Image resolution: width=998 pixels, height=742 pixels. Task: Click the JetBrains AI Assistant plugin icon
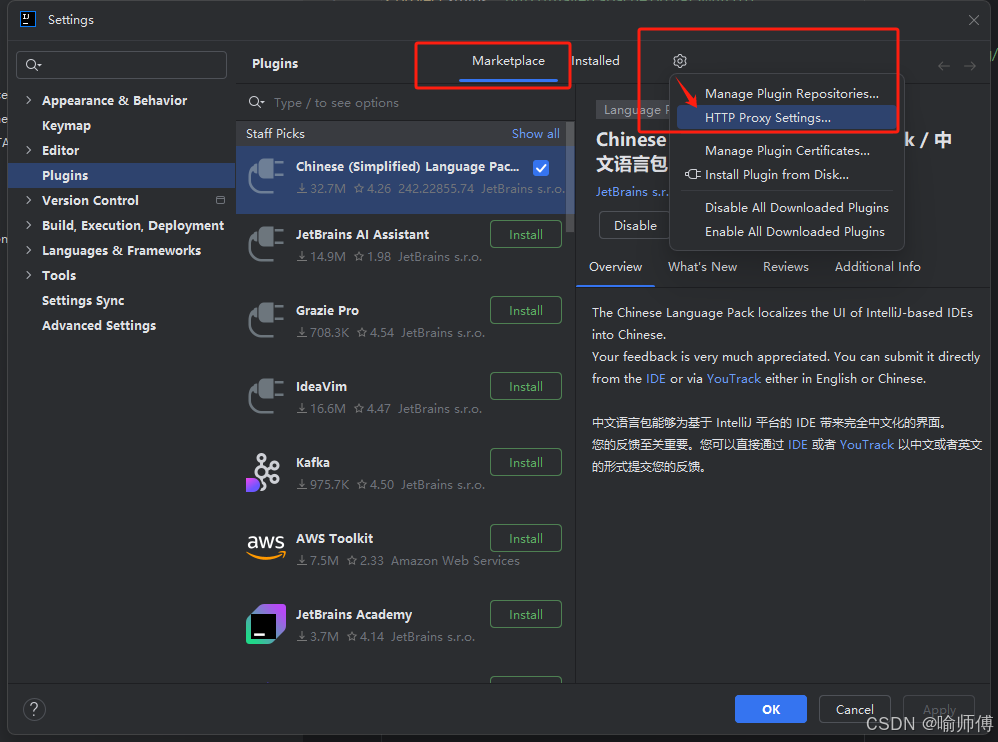point(266,245)
